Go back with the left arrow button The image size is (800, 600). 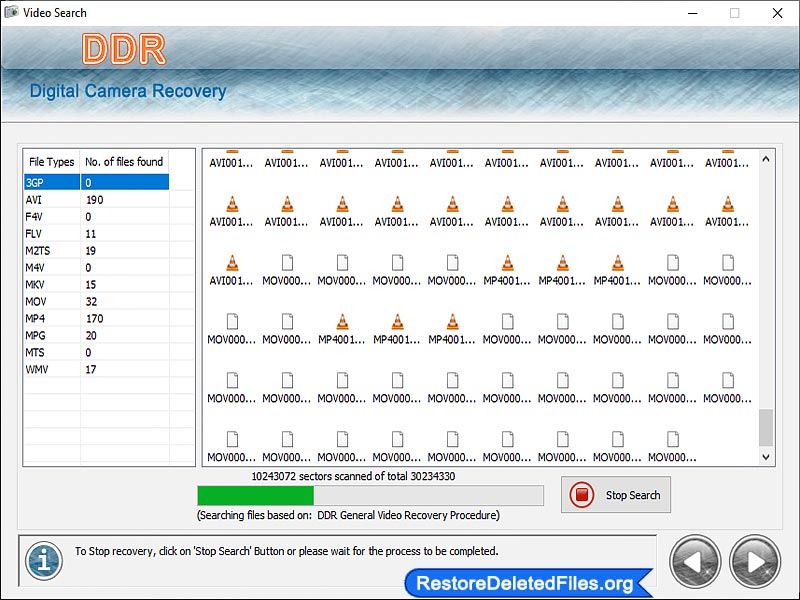tap(695, 562)
